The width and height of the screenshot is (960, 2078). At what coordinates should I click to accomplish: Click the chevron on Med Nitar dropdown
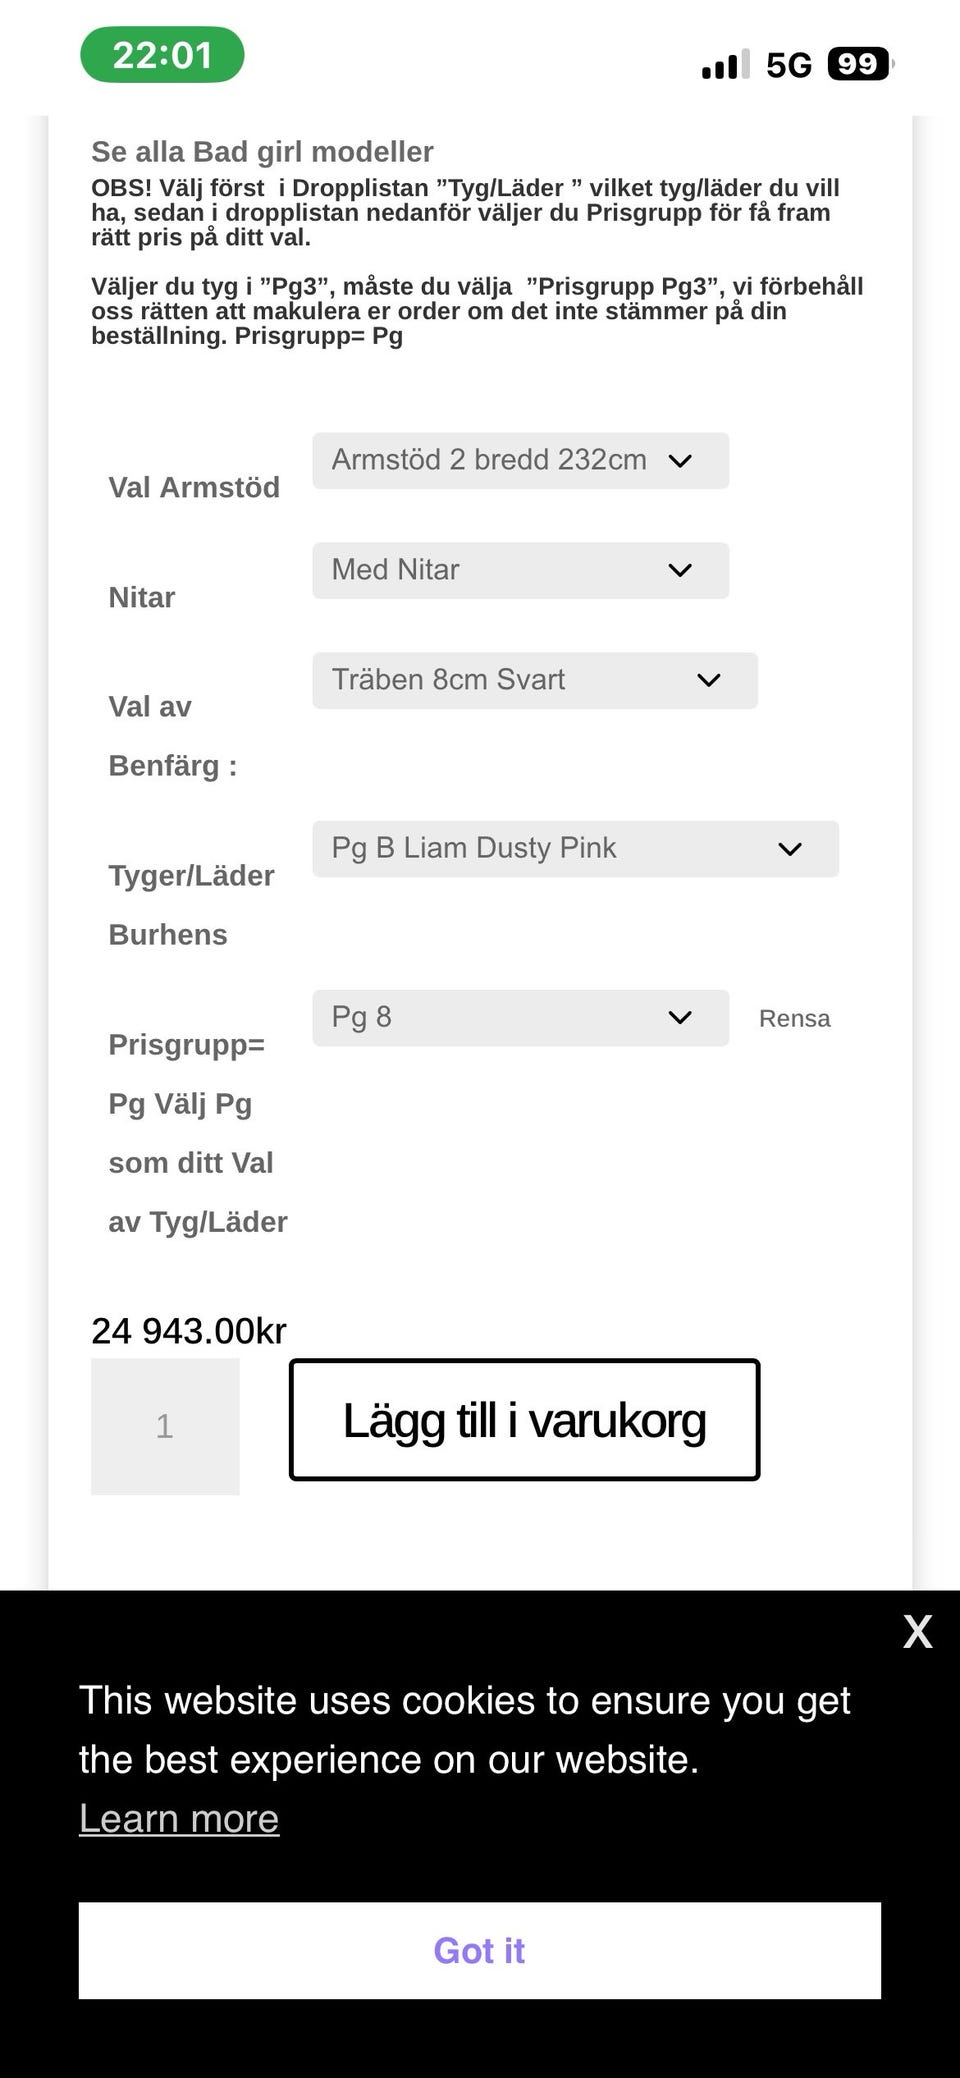[680, 570]
